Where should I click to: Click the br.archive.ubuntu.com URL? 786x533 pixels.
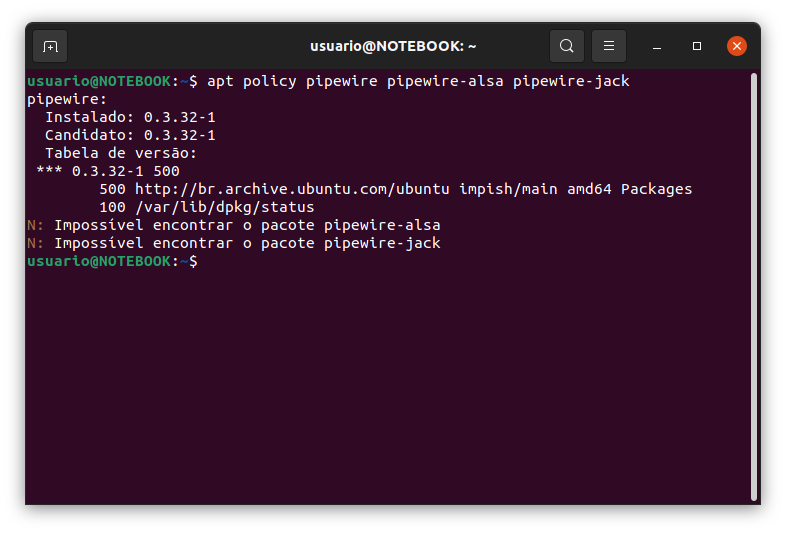click(x=292, y=190)
